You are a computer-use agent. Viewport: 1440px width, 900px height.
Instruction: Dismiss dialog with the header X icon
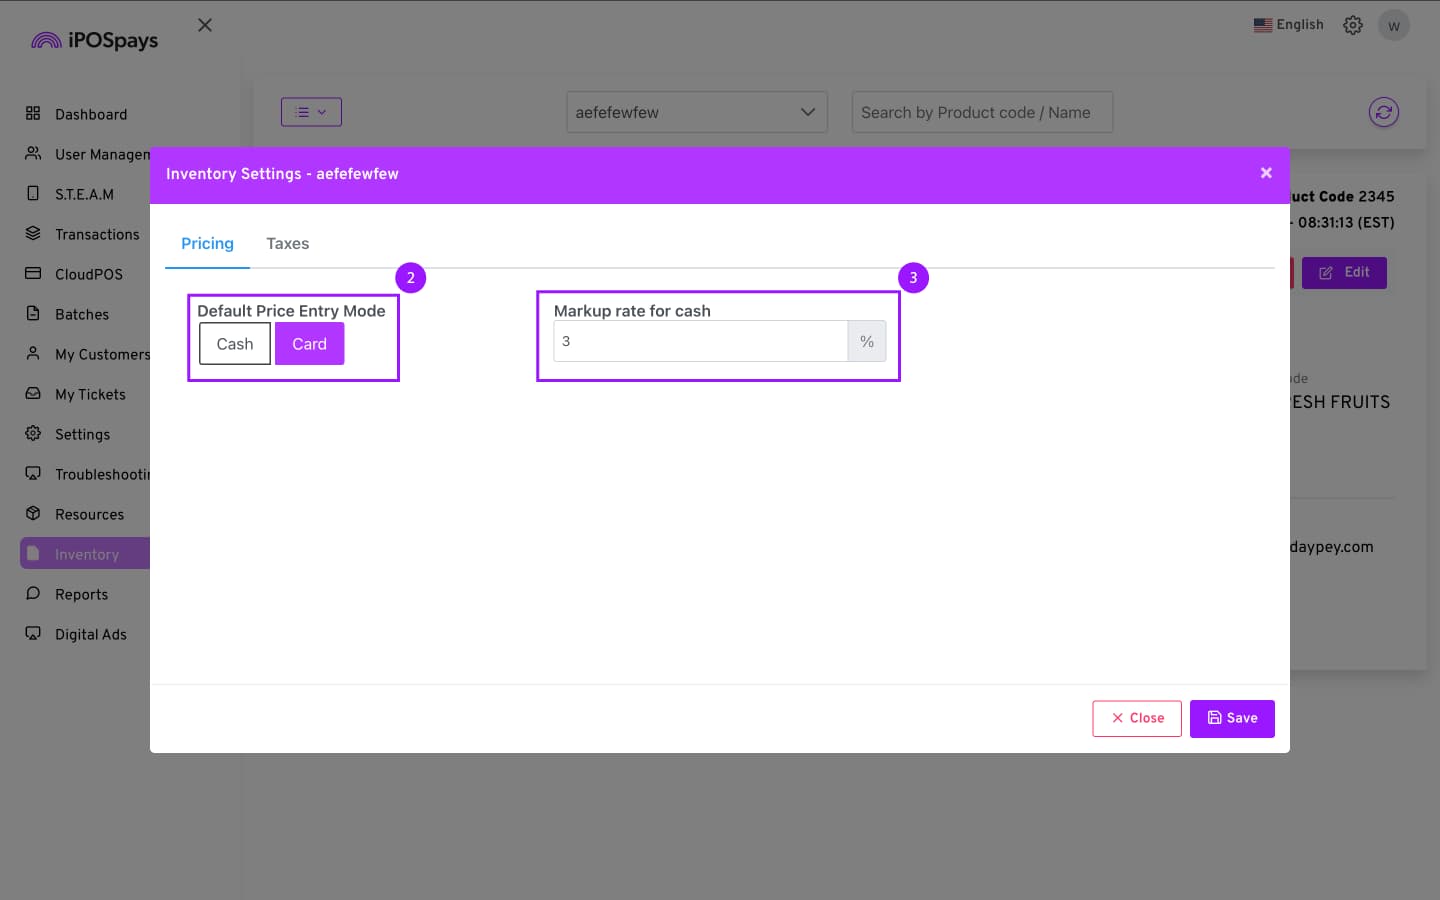1266,173
